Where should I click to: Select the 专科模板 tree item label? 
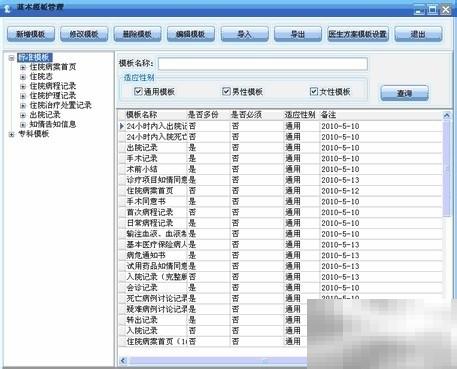point(34,134)
